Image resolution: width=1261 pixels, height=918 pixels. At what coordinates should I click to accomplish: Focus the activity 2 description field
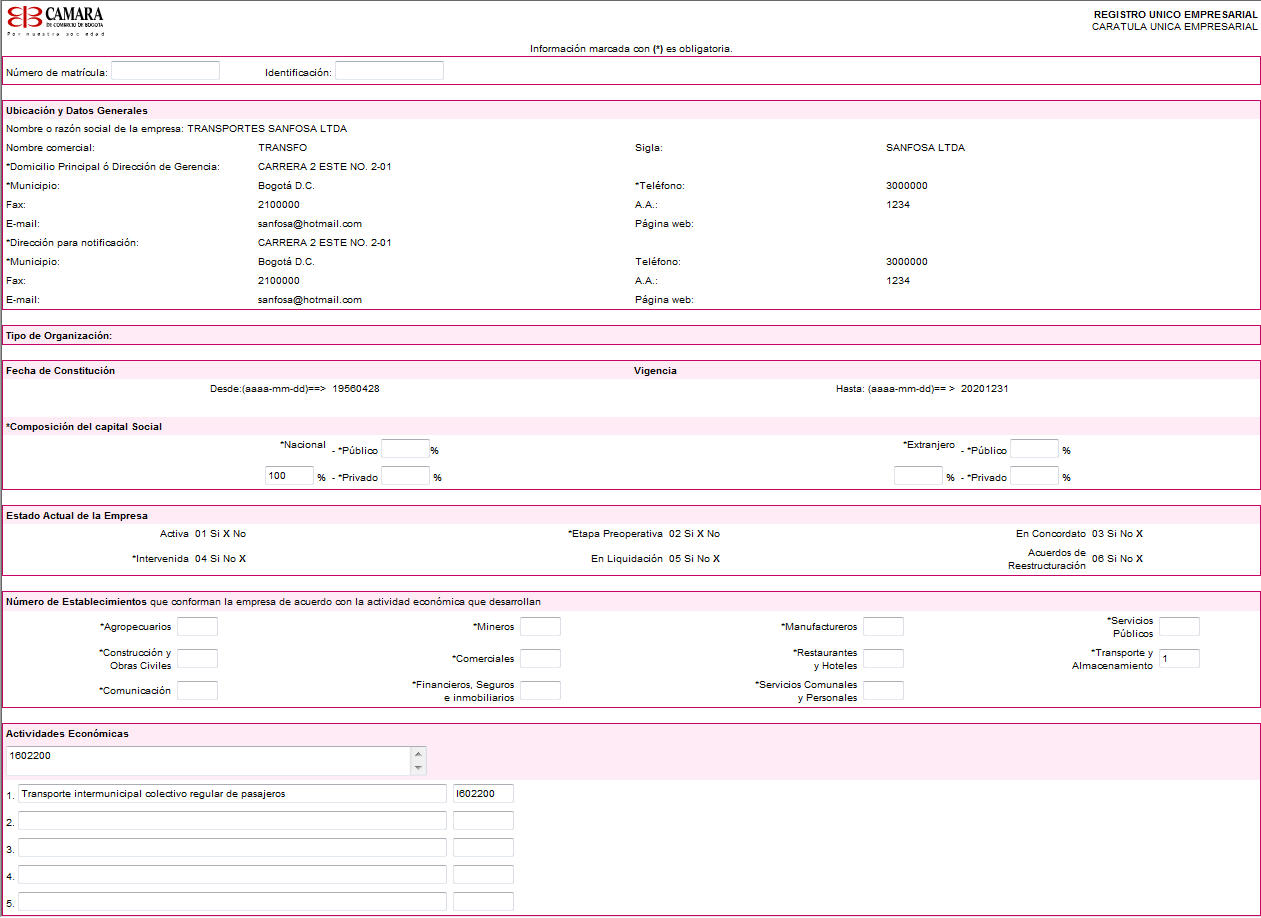(232, 821)
